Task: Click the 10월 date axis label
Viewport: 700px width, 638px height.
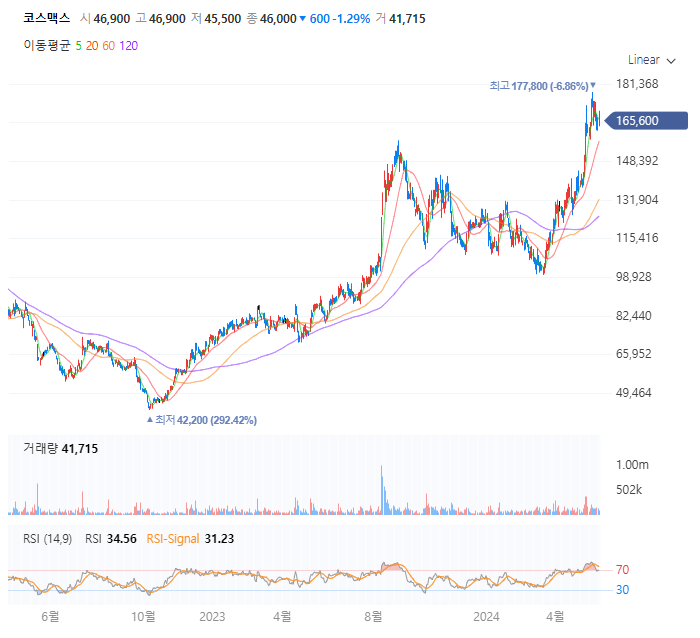Action: tap(143, 617)
